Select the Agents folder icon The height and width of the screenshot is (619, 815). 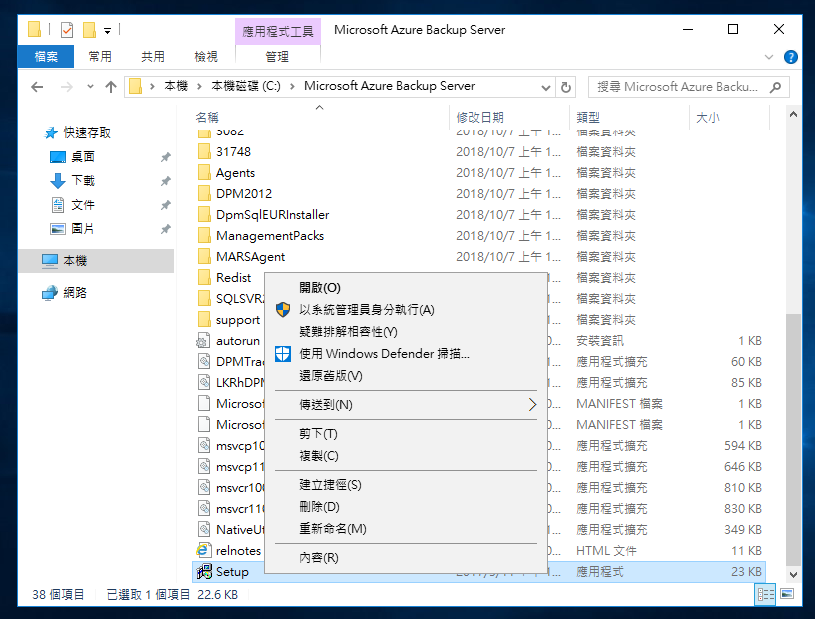[x=204, y=172]
